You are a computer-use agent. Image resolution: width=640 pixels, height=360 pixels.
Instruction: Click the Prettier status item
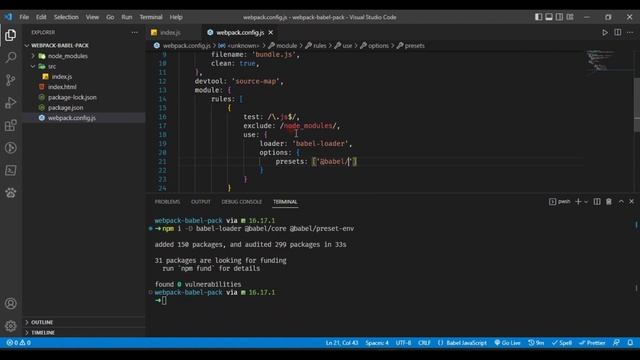(592, 343)
